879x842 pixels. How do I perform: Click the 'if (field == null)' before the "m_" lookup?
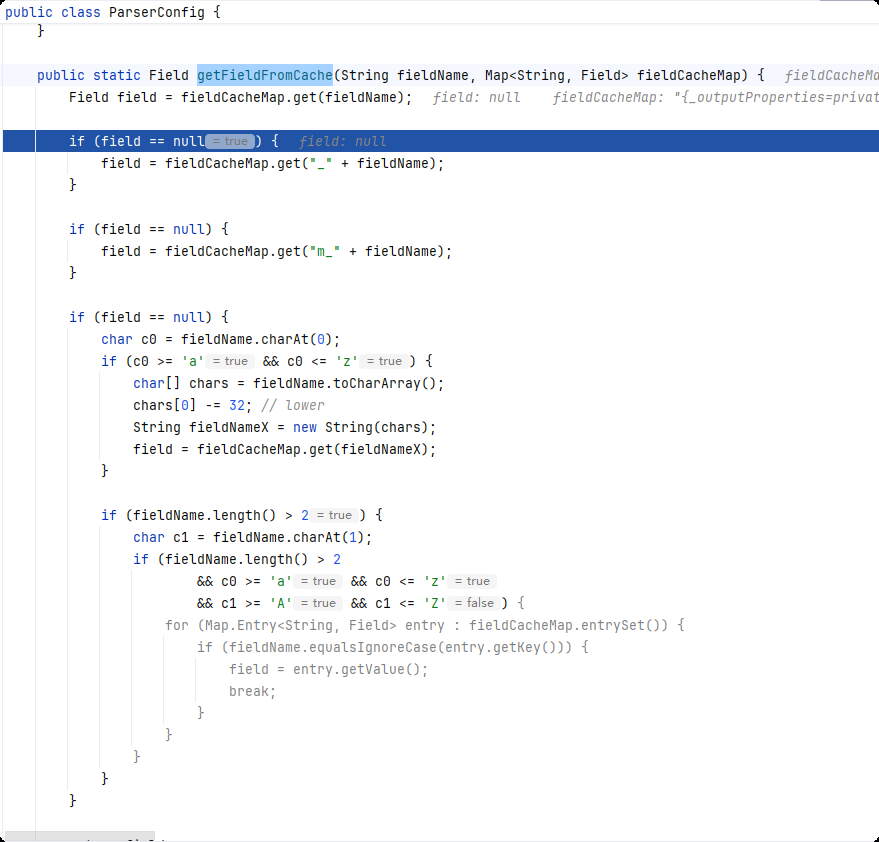[149, 229]
